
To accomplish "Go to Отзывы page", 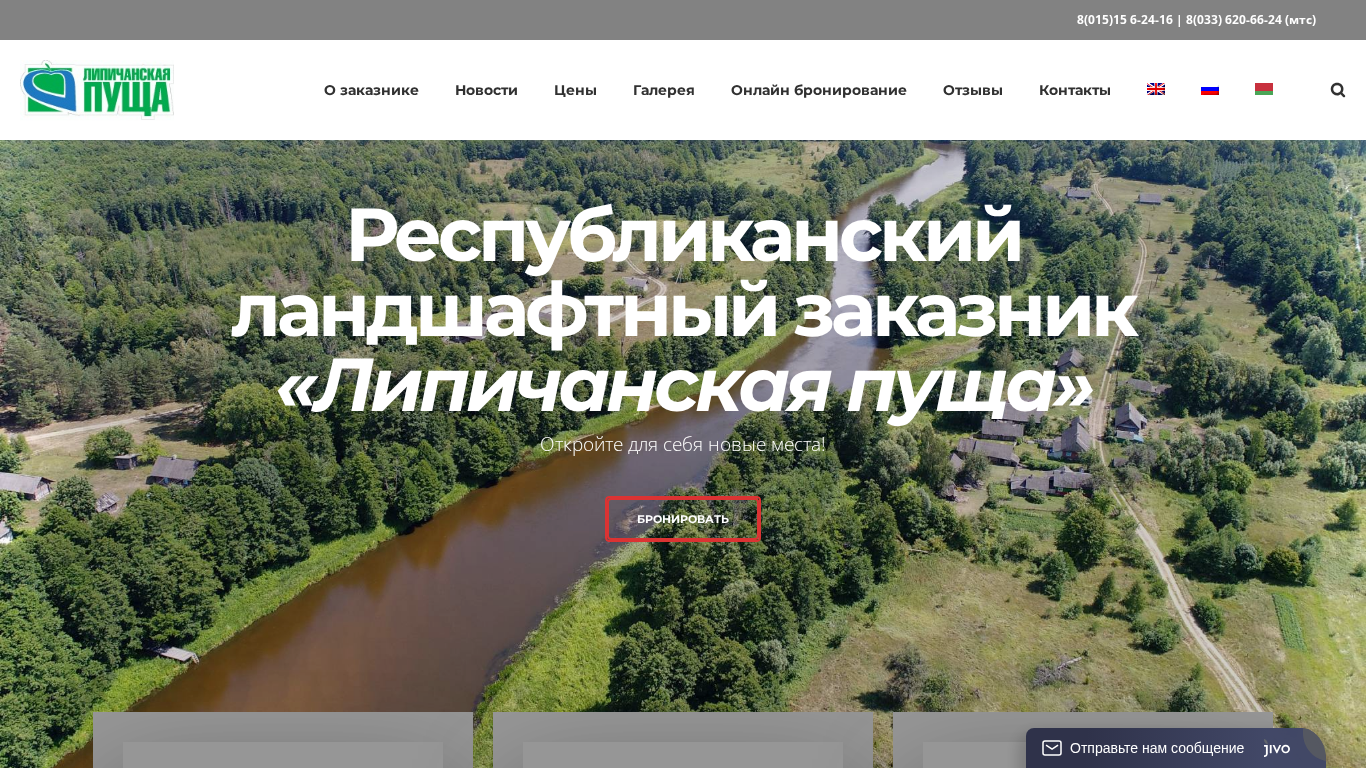I will [973, 90].
